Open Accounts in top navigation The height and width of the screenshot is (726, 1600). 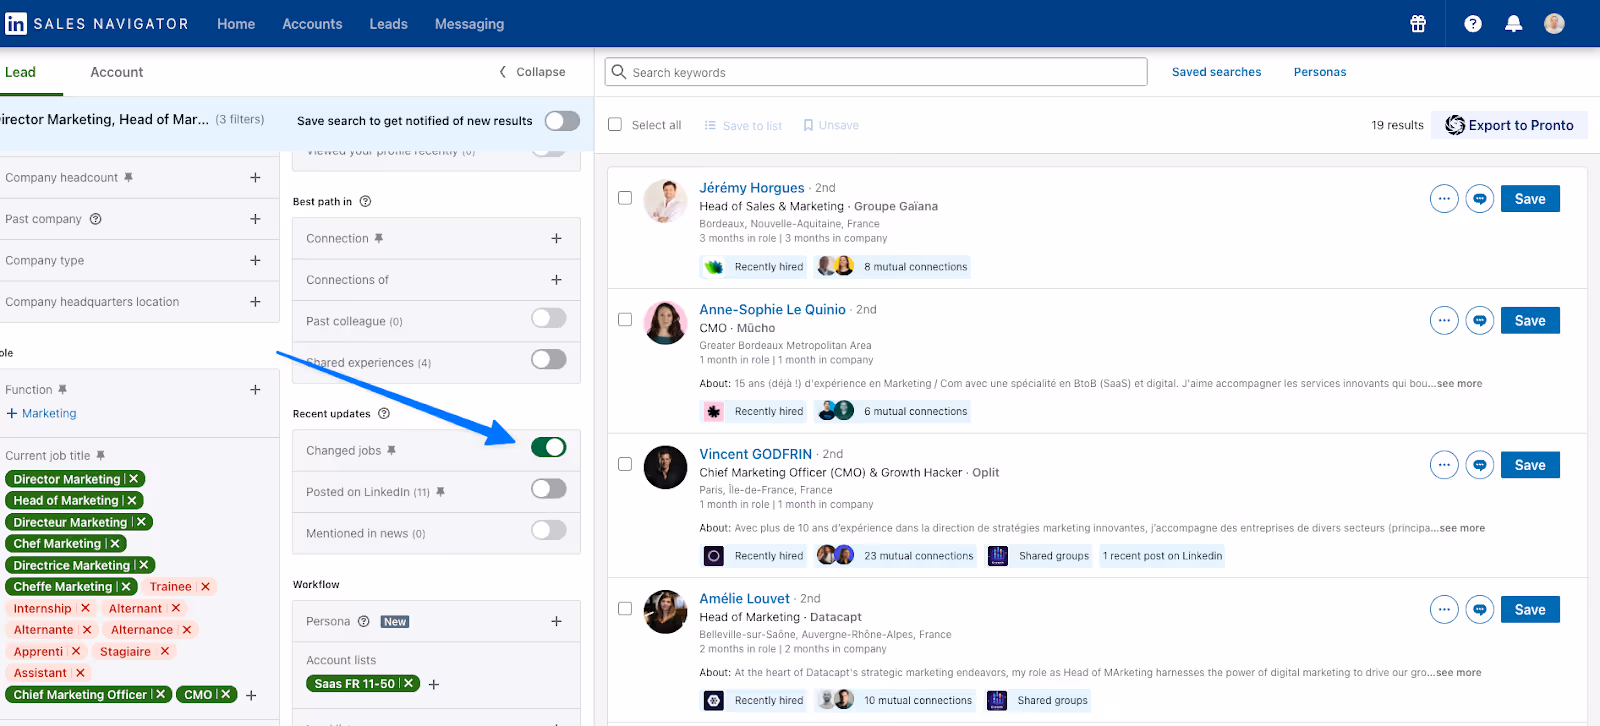click(x=312, y=24)
